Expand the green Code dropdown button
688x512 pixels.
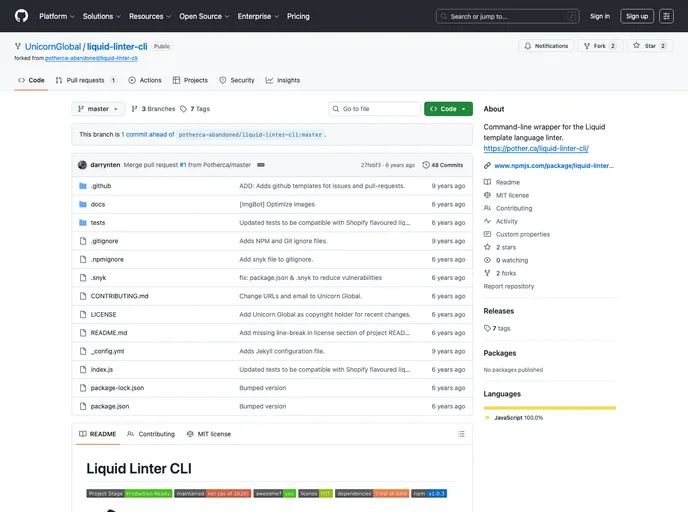point(448,109)
